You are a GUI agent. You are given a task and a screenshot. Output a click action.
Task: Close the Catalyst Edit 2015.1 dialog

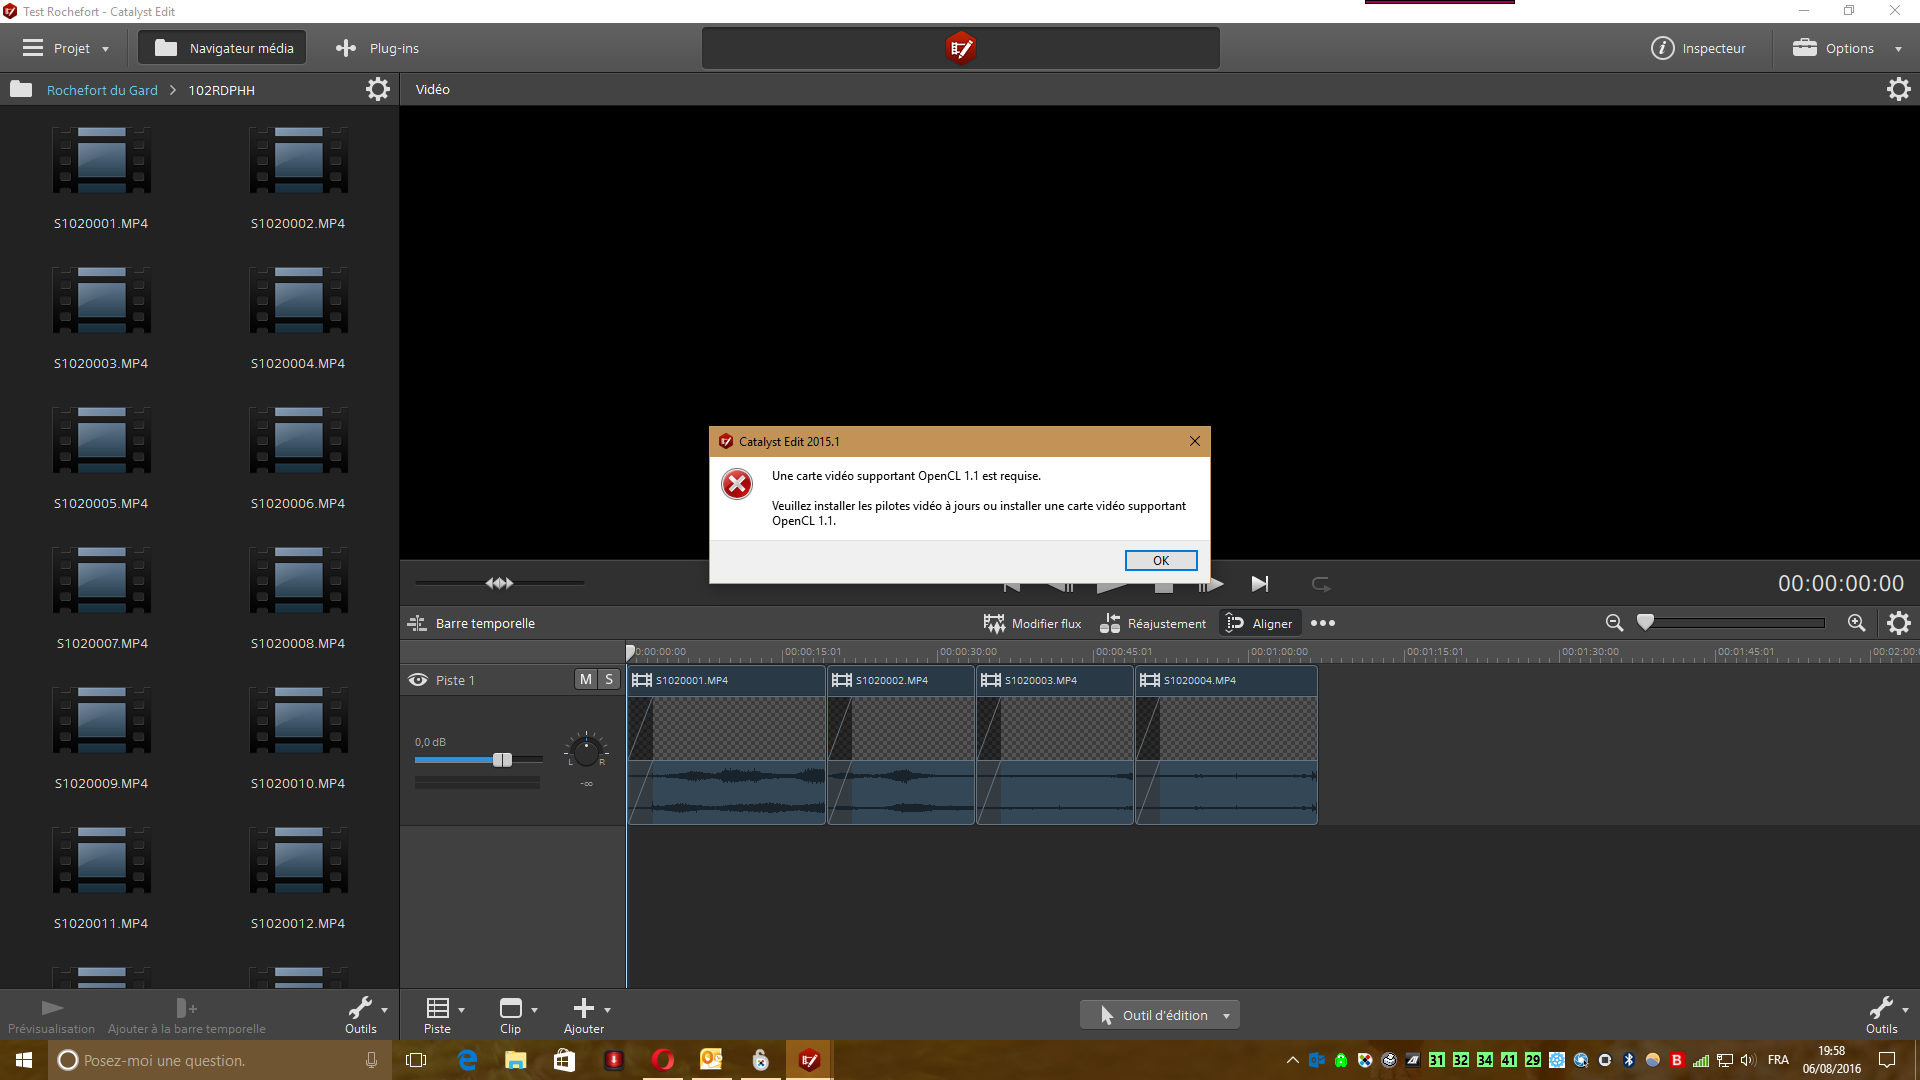point(1194,441)
